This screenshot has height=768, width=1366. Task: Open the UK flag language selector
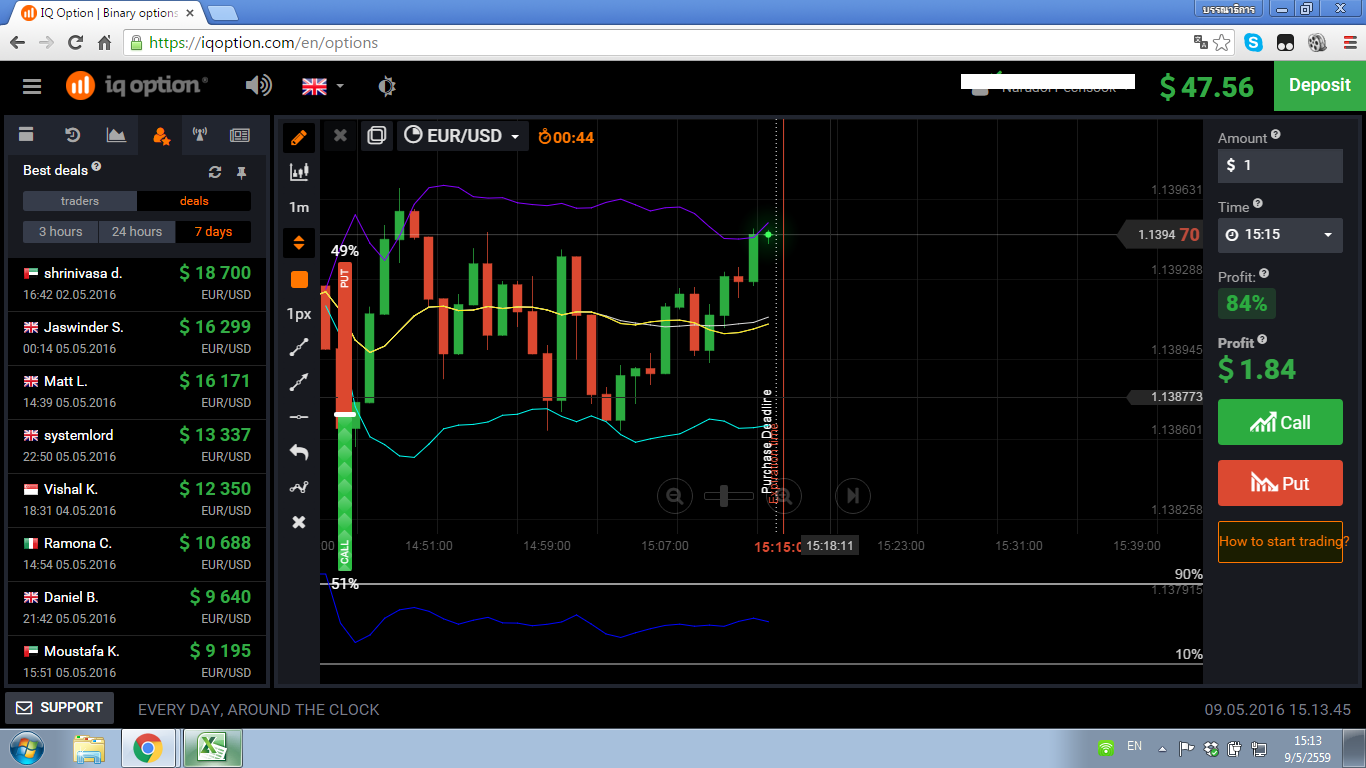pos(322,86)
